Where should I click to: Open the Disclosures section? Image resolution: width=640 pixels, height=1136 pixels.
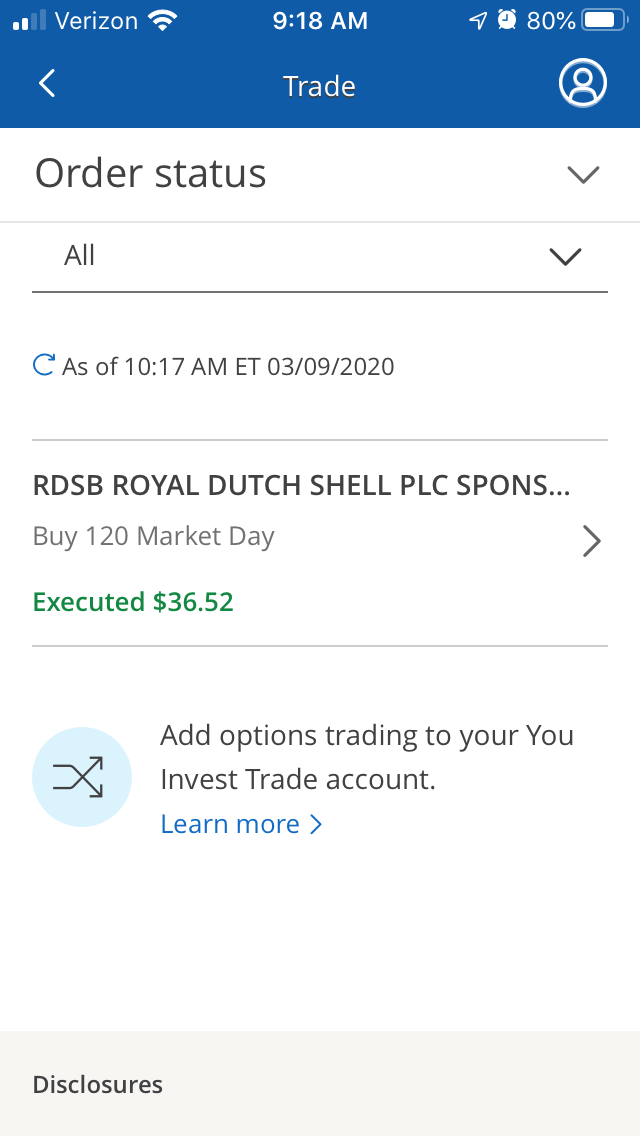(97, 1084)
